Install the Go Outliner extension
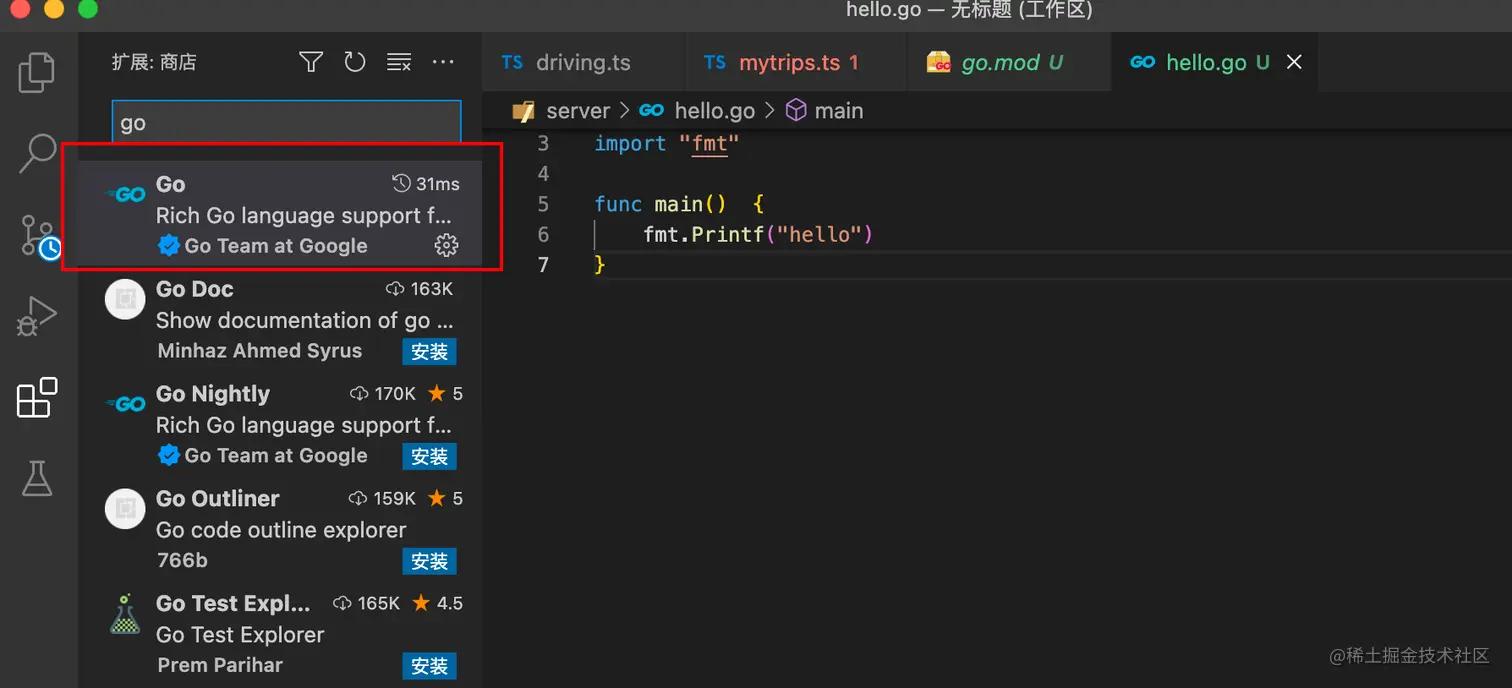Viewport: 1512px width, 688px height. click(429, 561)
